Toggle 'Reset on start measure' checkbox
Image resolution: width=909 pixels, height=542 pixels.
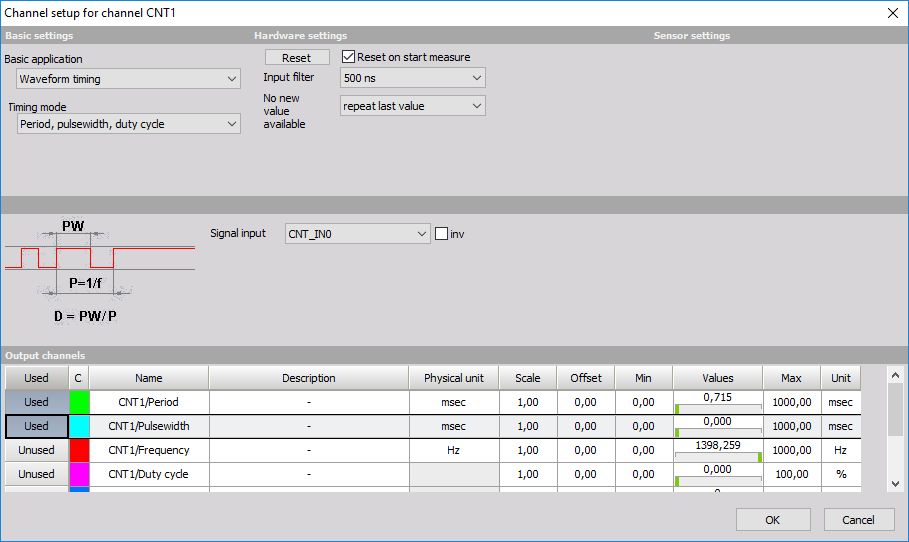click(x=348, y=57)
